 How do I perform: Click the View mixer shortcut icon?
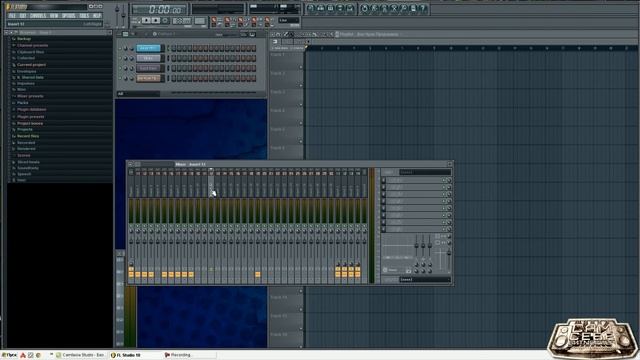(350, 8)
